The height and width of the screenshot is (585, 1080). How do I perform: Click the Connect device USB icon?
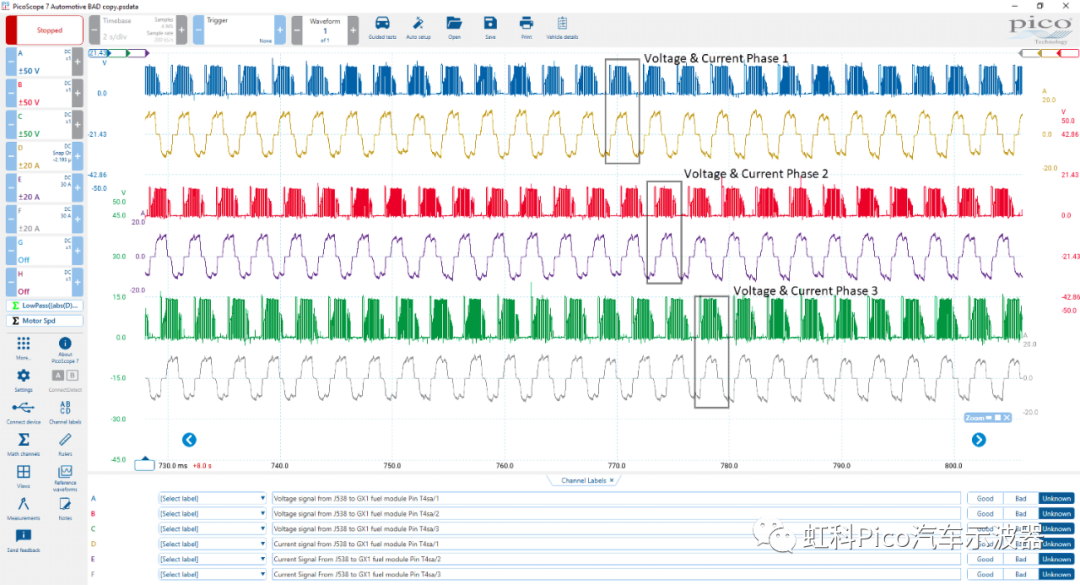pos(23,410)
